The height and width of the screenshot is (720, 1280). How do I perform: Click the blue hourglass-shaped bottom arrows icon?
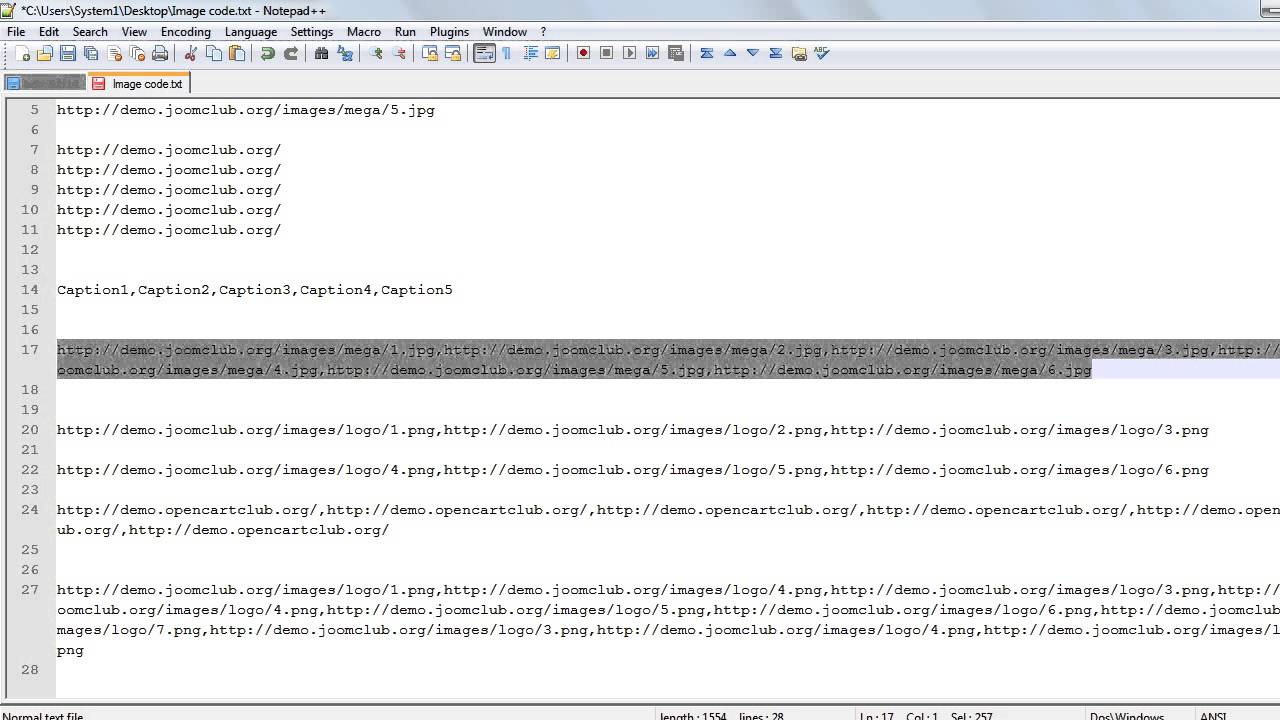776,54
